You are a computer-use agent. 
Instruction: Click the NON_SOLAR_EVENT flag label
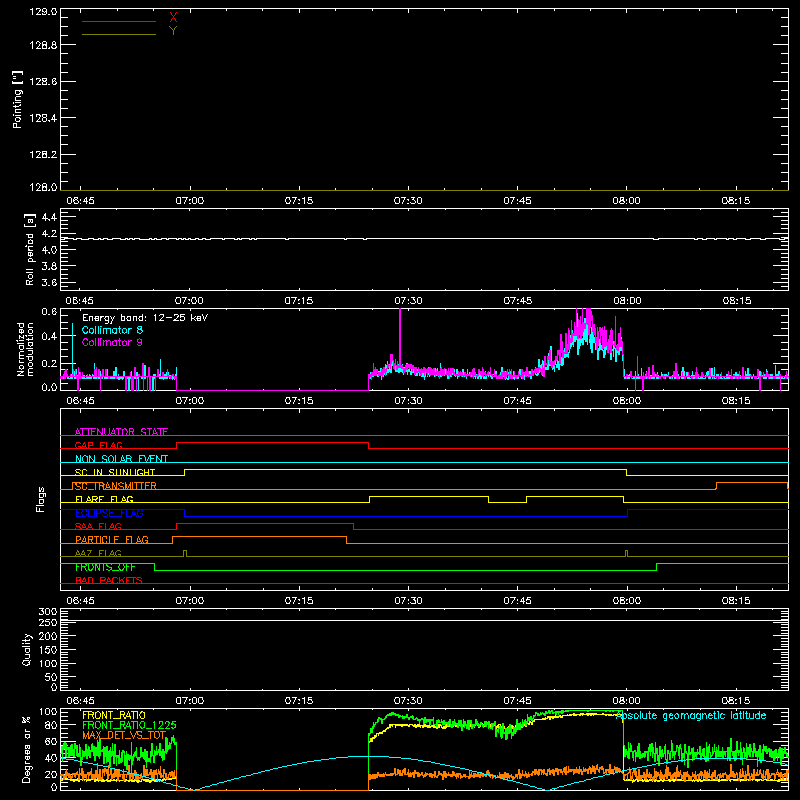(121, 459)
